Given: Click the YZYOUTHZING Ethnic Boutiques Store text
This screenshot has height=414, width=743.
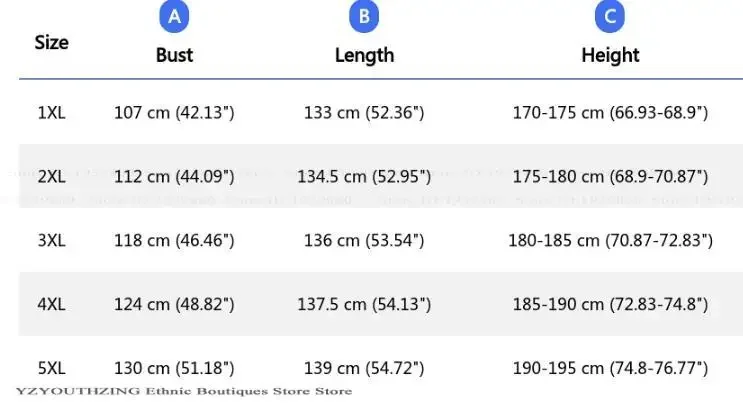Looking at the screenshot, I should 183,391.
